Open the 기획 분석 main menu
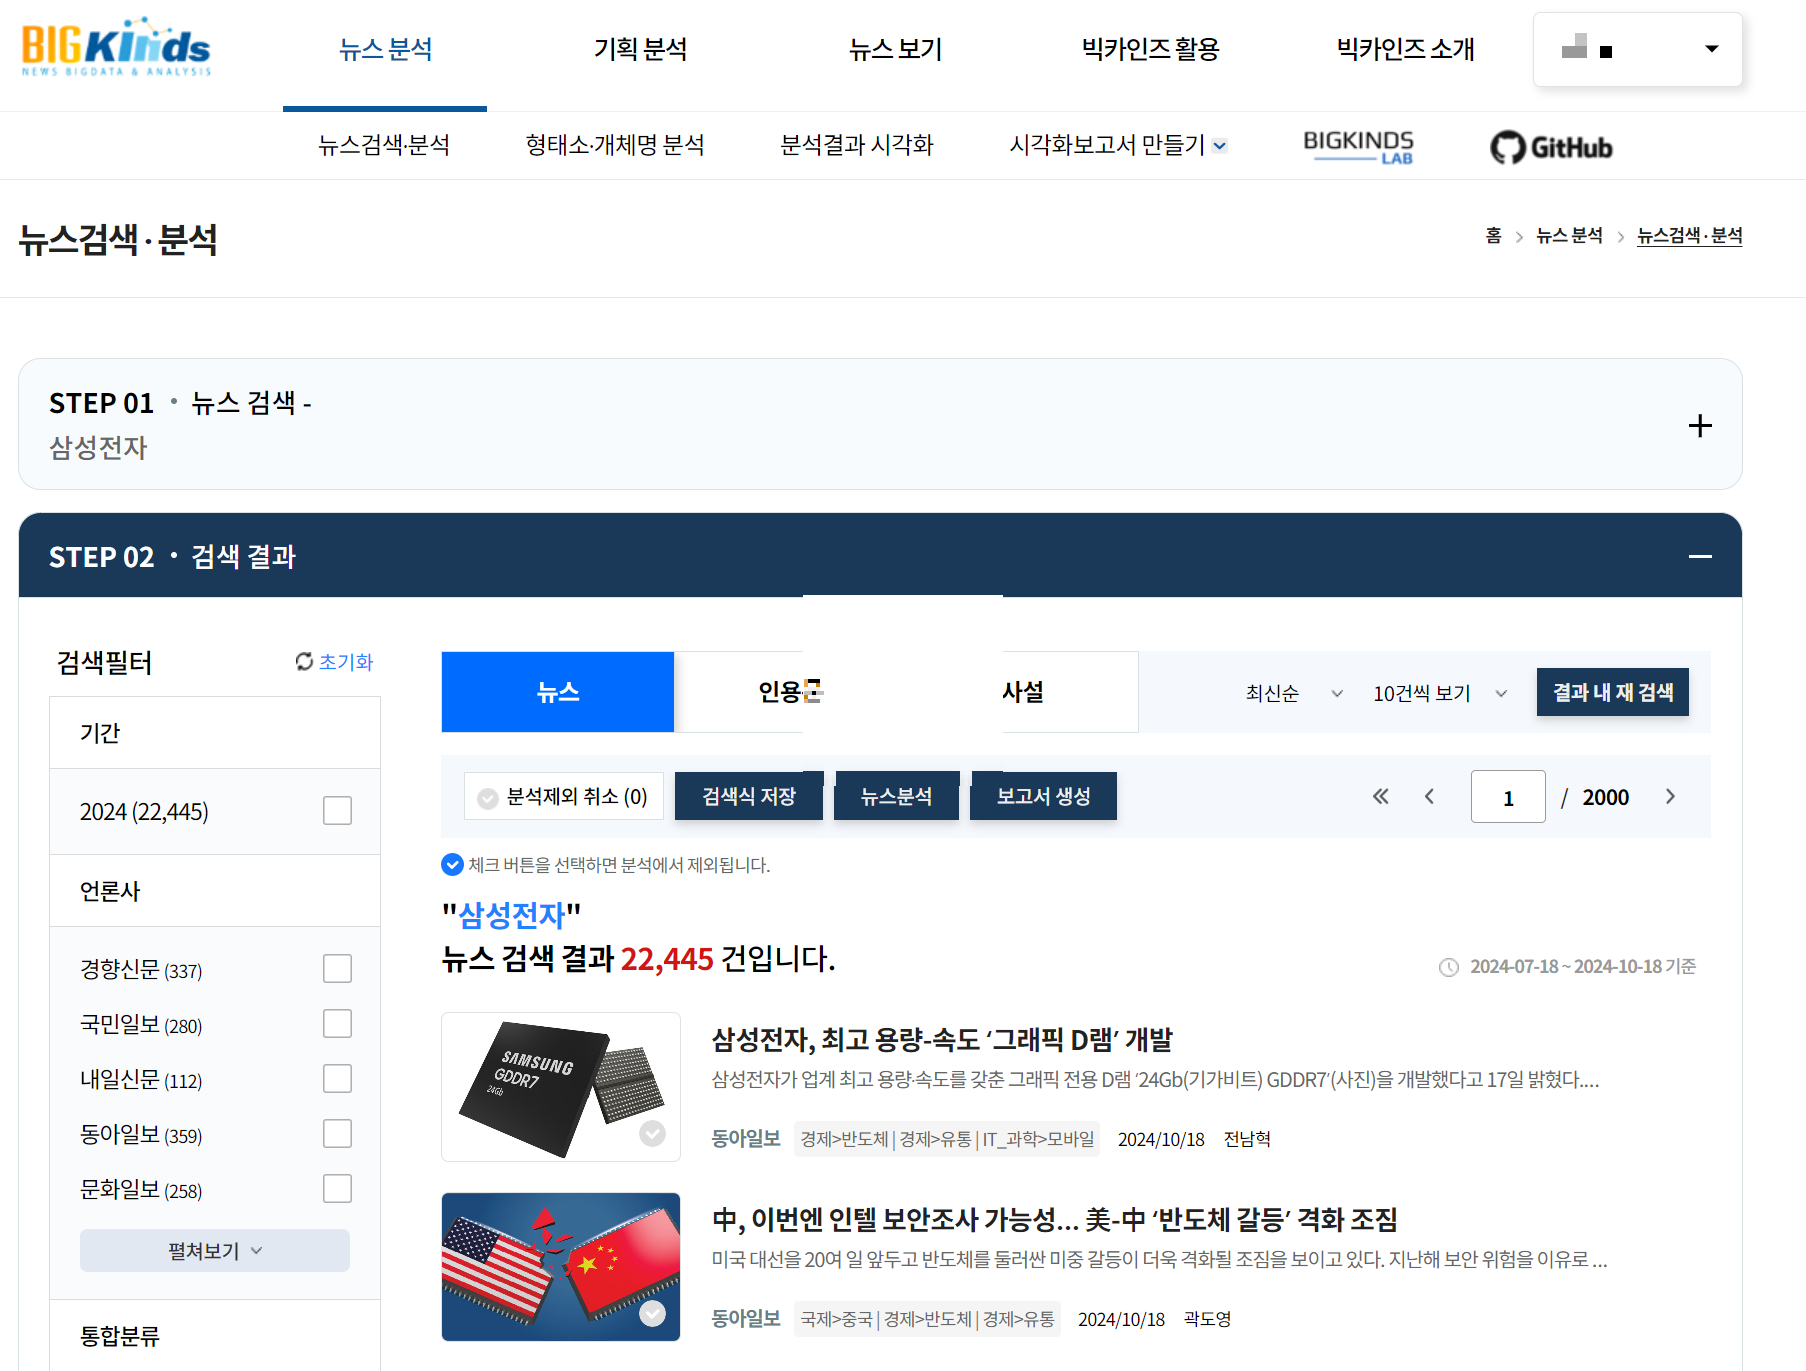Screen dimensions: 1806x1371 click(x=640, y=49)
